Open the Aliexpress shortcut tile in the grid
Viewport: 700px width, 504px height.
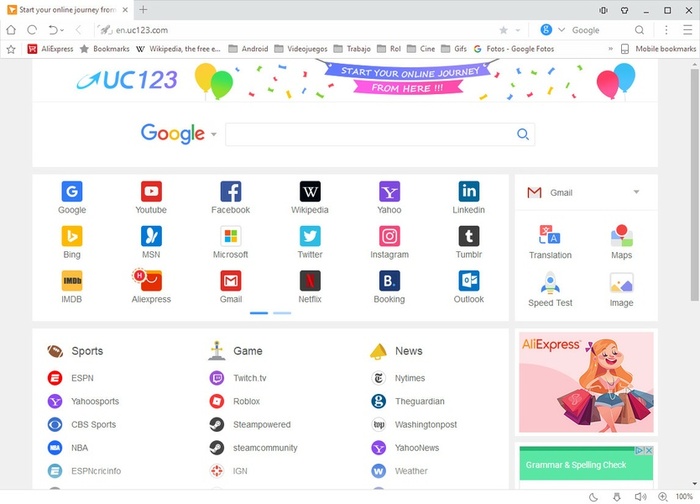151,287
